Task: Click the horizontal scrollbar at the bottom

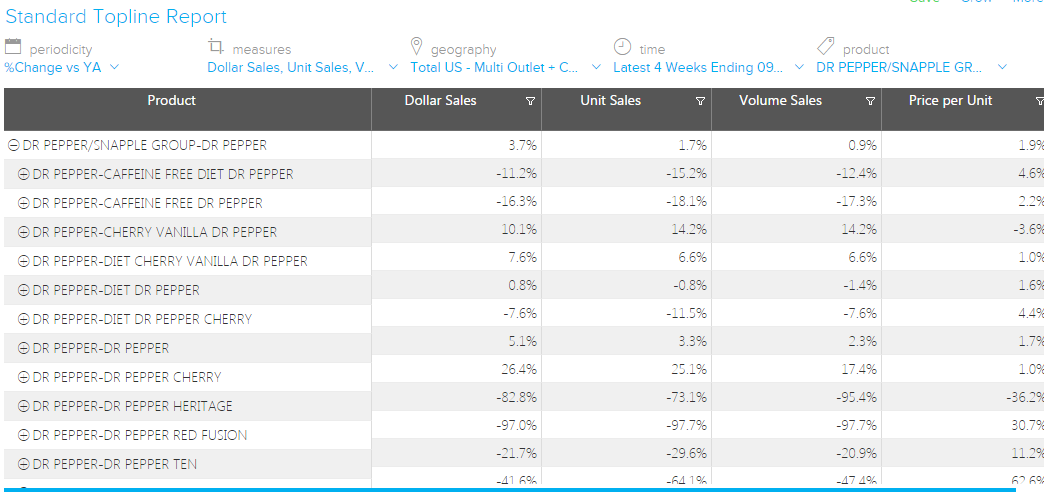Action: (500, 490)
